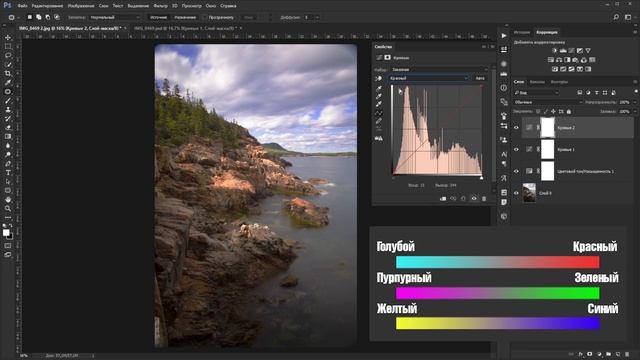
Task: Open the Файл menu
Action: point(22,6)
